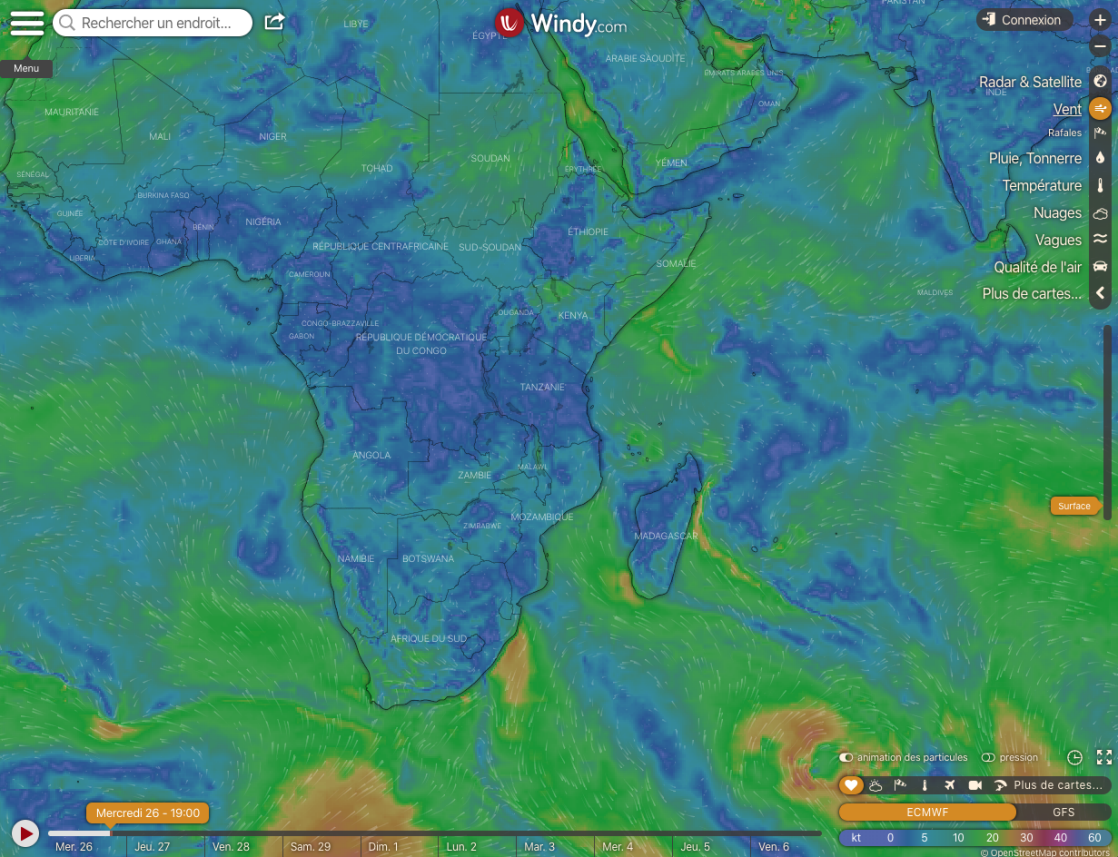The image size is (1118, 857).
Task: Open the Surface altitude selector
Action: [x=1075, y=506]
